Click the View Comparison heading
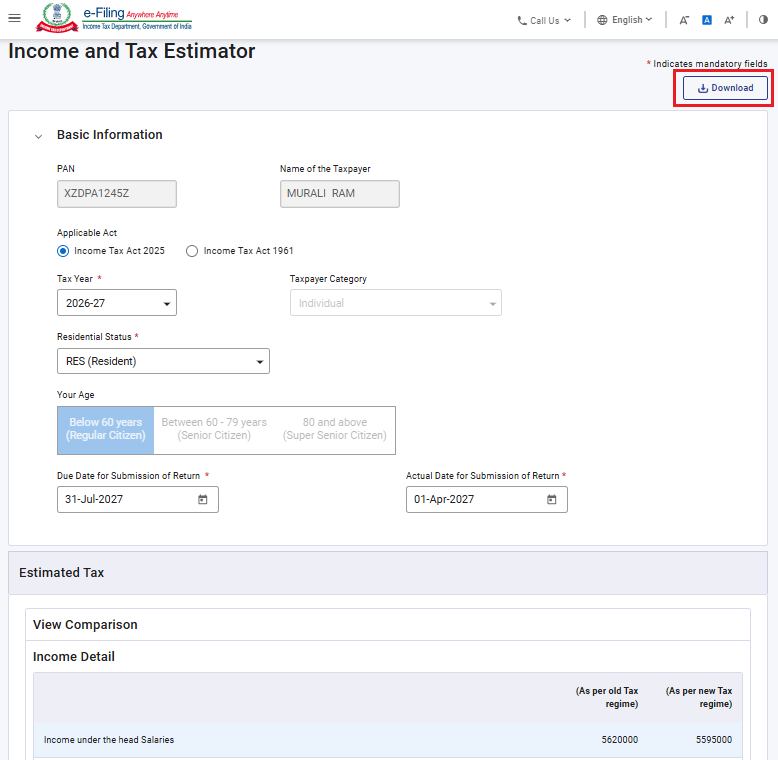Viewport: 778px width, 760px height. pyautogui.click(x=85, y=625)
